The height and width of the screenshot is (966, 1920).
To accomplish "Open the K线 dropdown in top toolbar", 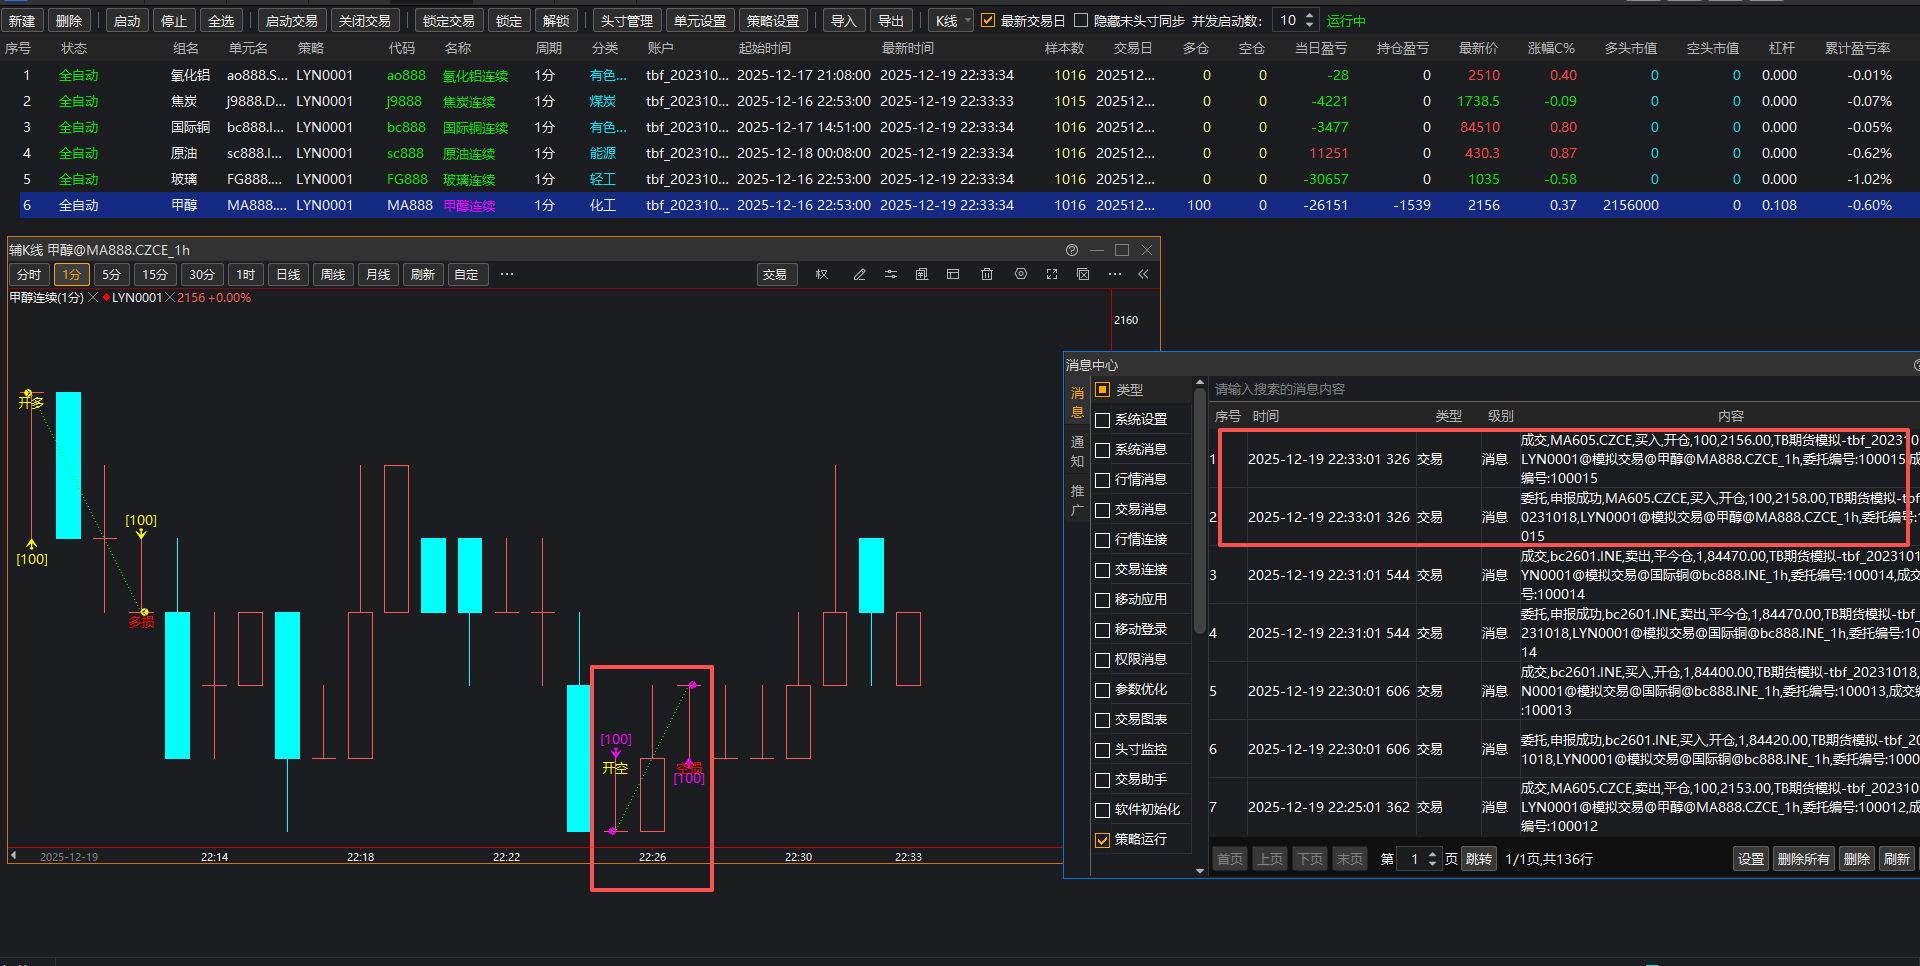I will point(951,21).
